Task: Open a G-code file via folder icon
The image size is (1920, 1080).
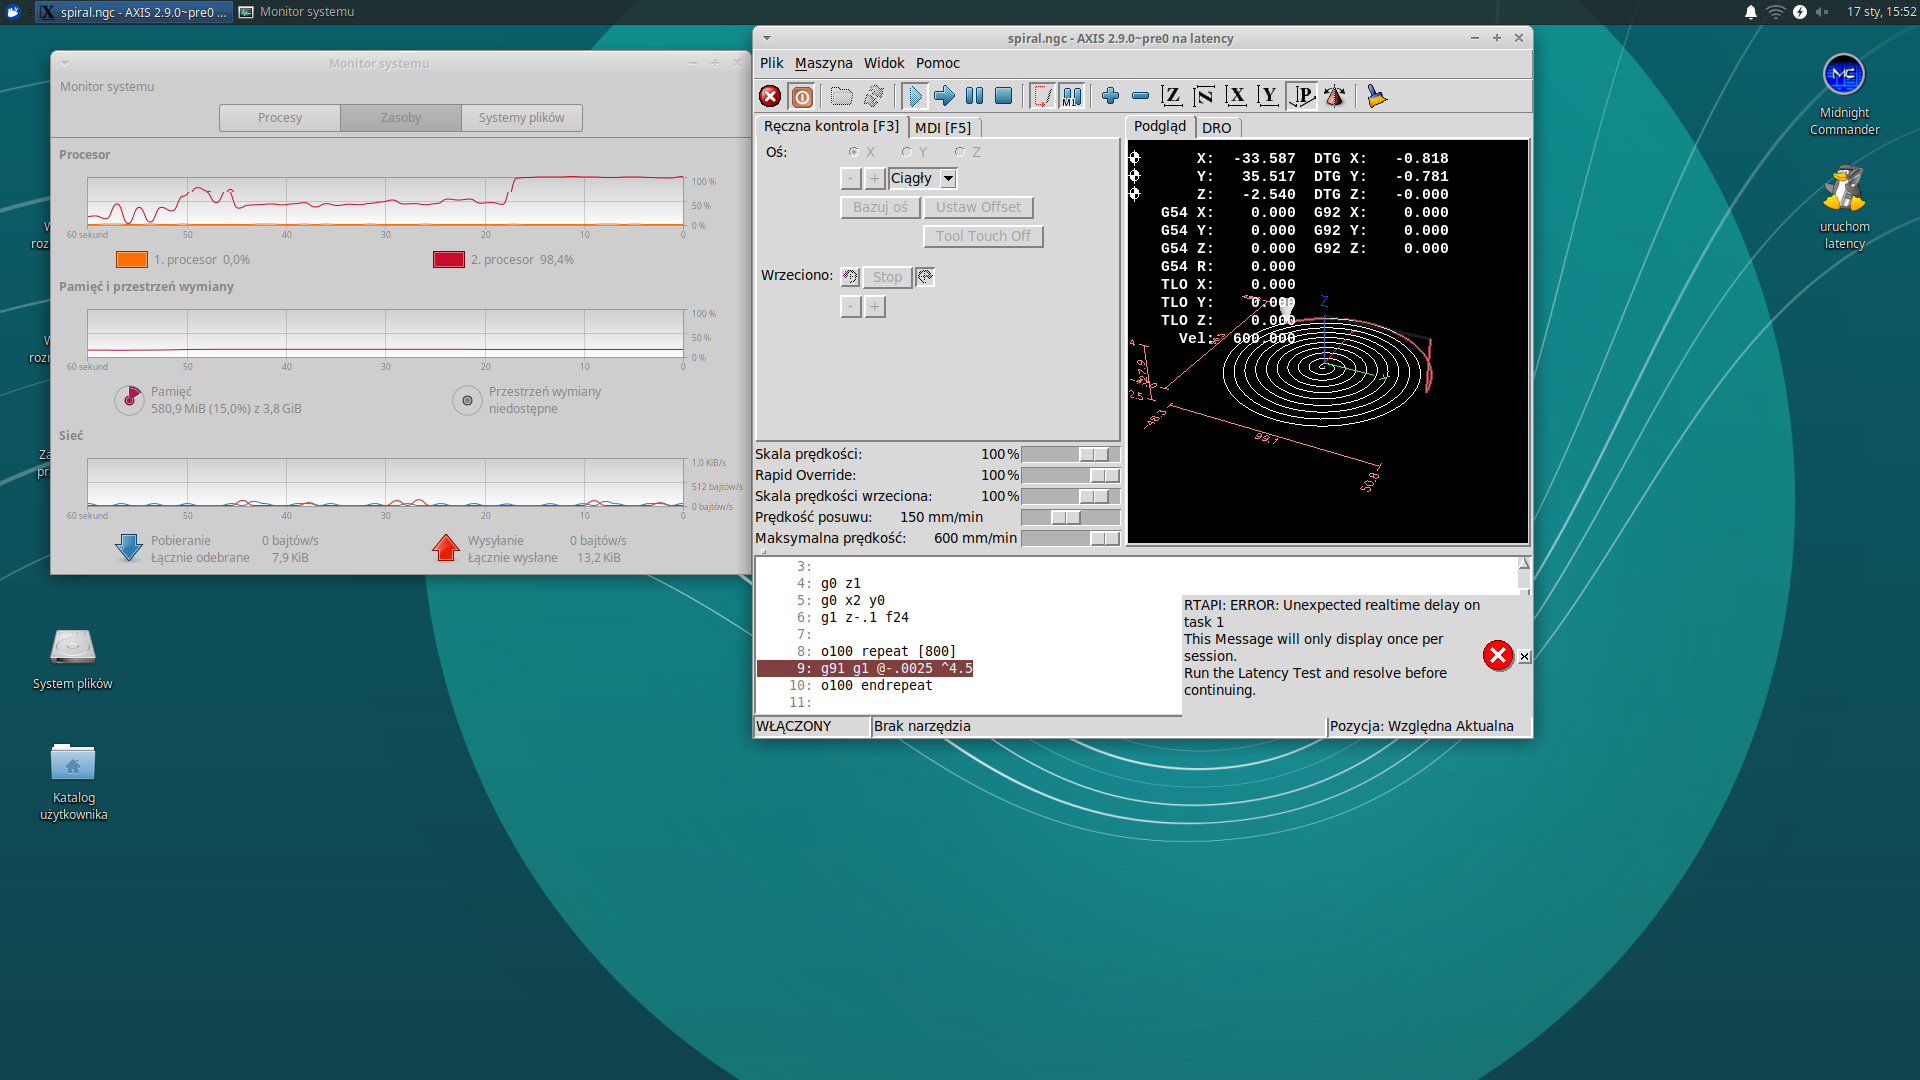Action: click(842, 96)
